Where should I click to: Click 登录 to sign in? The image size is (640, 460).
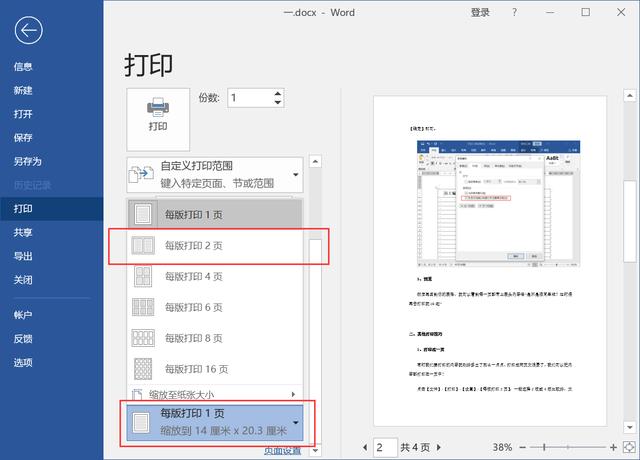pos(481,13)
